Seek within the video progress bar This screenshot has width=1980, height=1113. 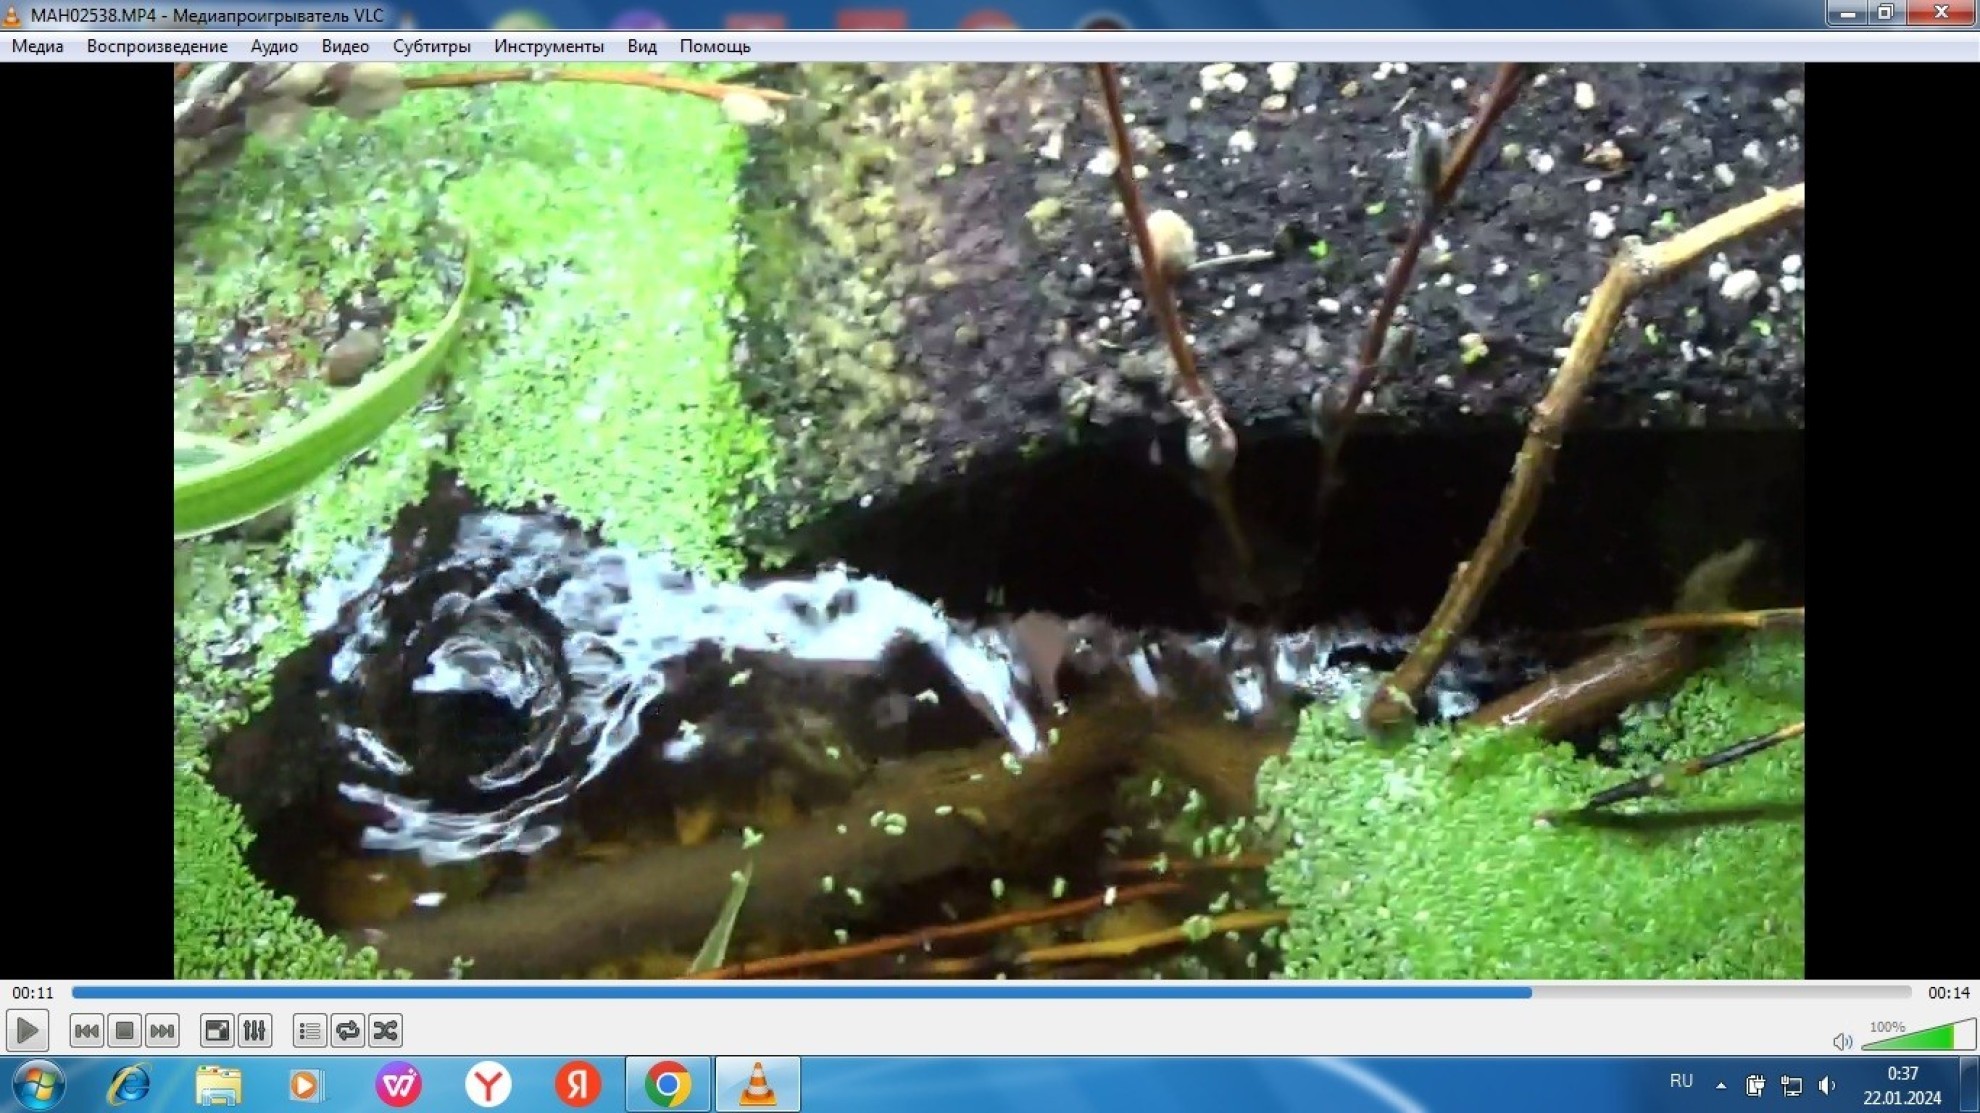(991, 992)
